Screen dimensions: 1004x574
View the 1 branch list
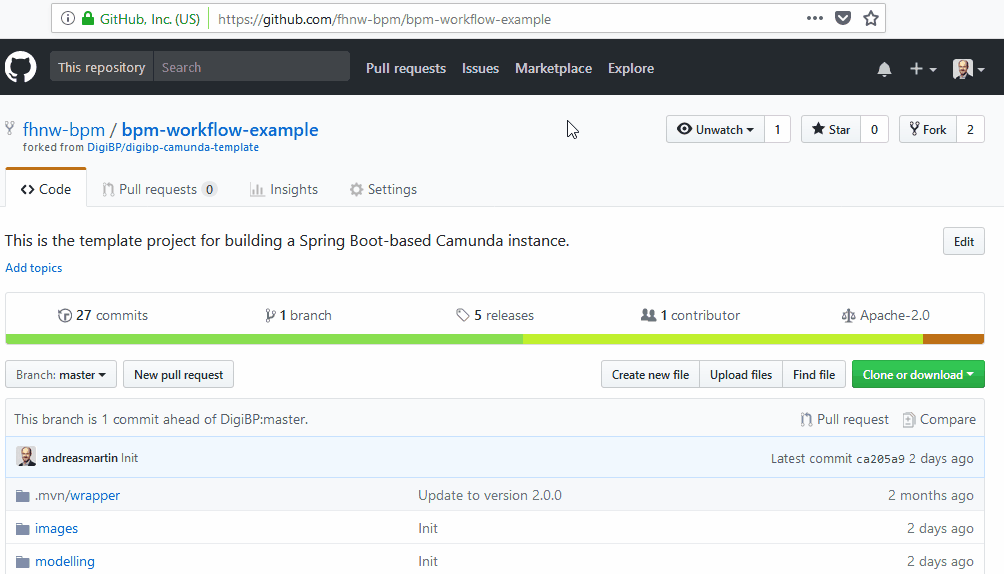[298, 315]
